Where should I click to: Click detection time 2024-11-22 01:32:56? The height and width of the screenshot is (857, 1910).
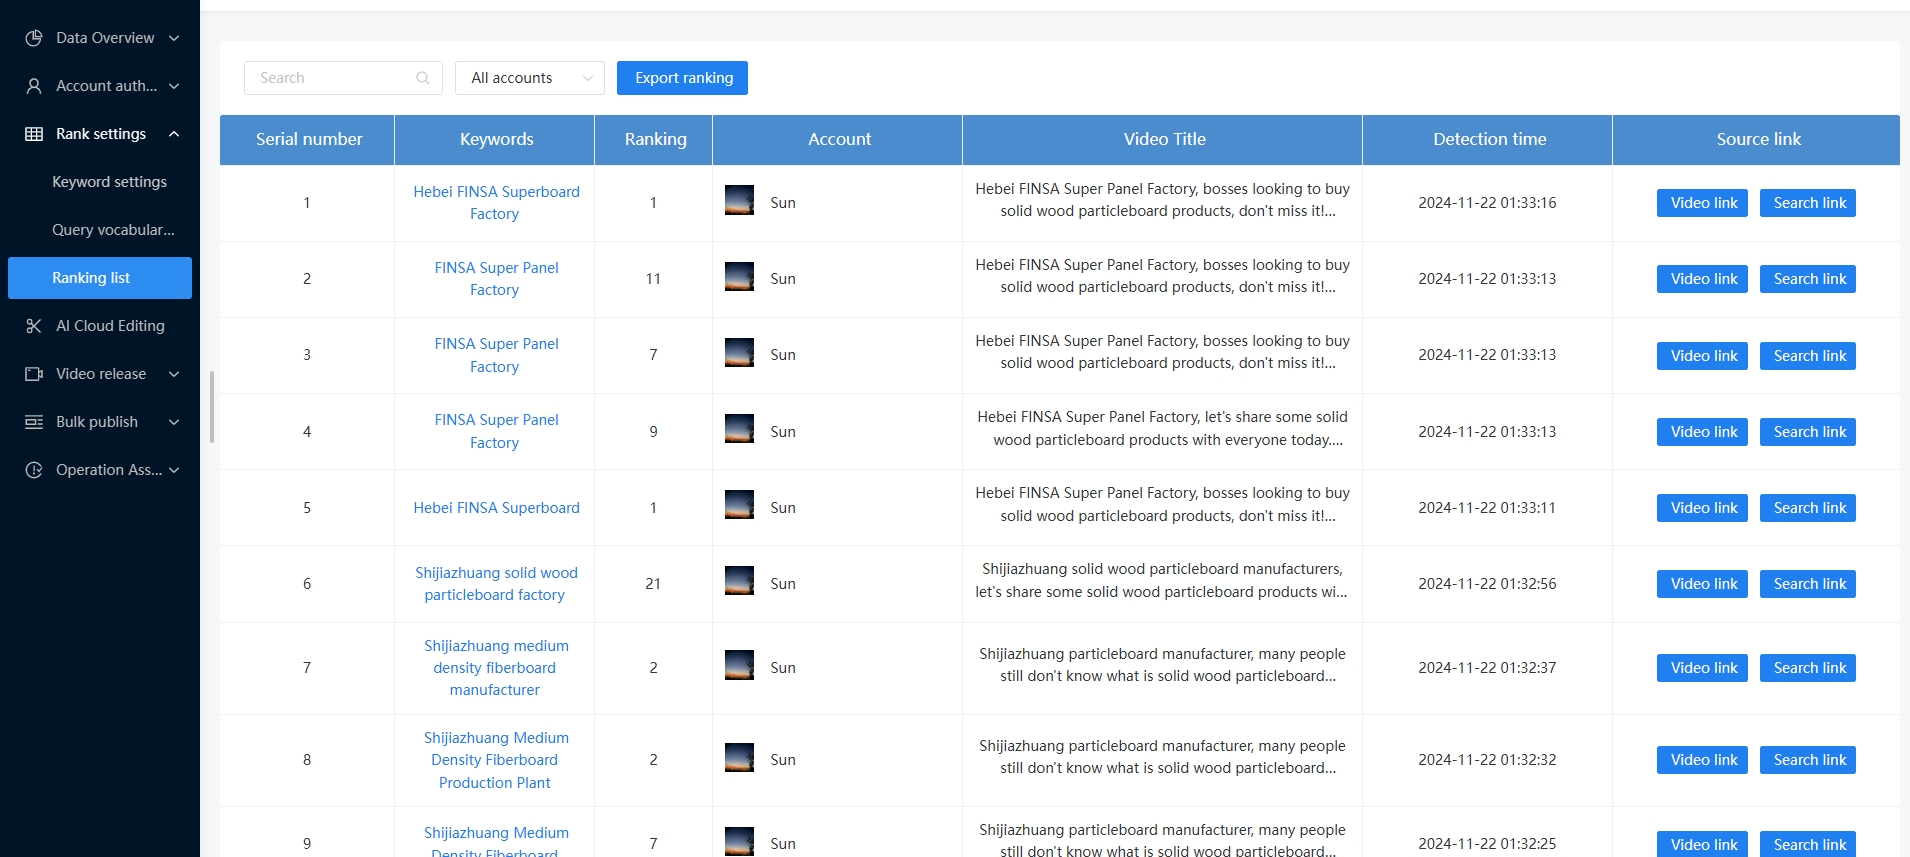click(x=1487, y=584)
